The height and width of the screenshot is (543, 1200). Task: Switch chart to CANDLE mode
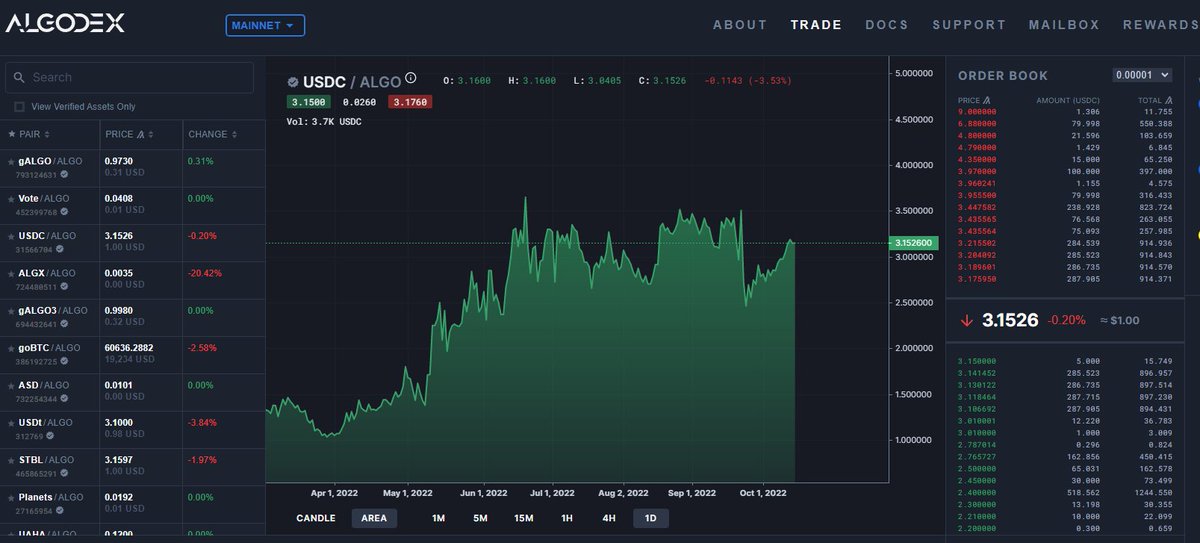[x=316, y=518]
